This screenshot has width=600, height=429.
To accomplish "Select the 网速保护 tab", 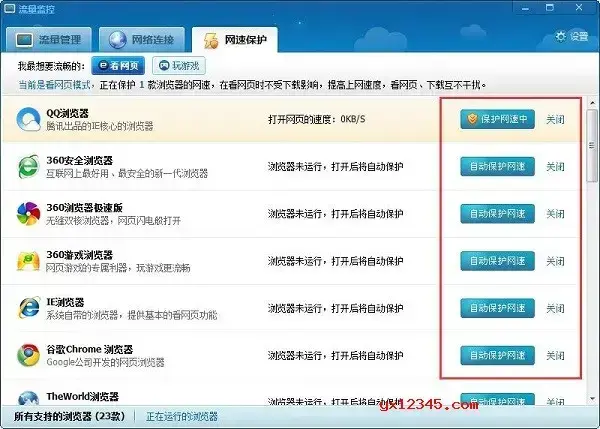I will click(235, 39).
